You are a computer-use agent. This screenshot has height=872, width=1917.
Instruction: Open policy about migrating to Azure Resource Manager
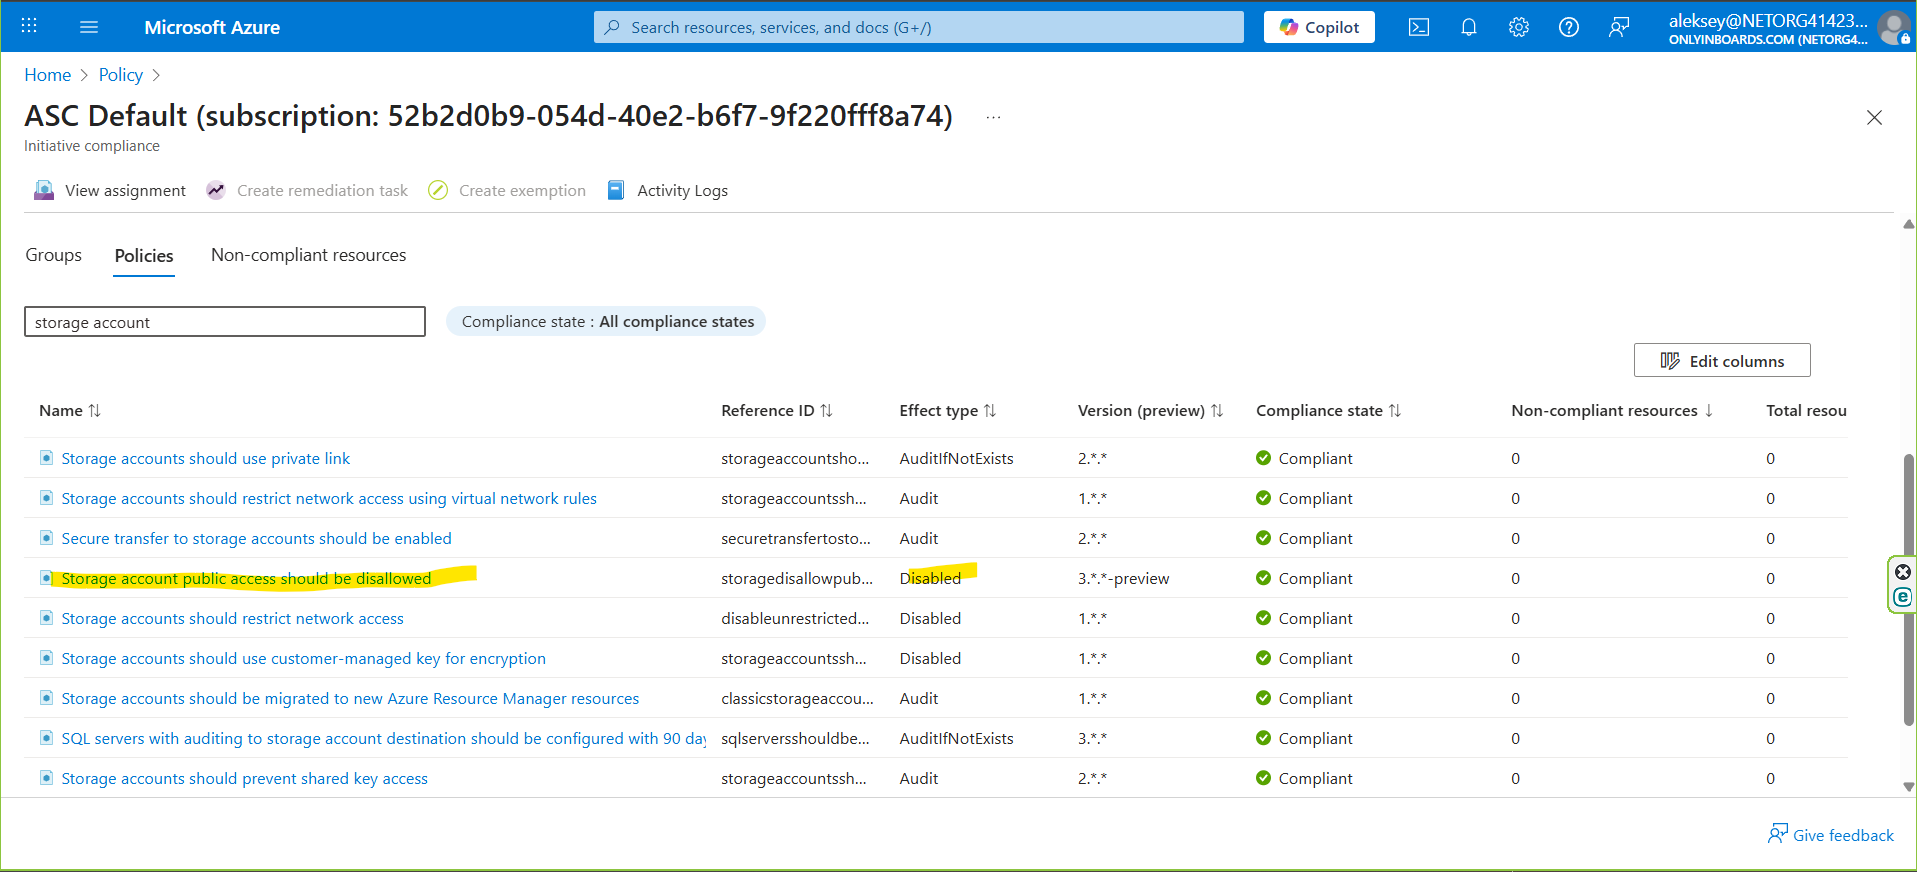tap(350, 698)
